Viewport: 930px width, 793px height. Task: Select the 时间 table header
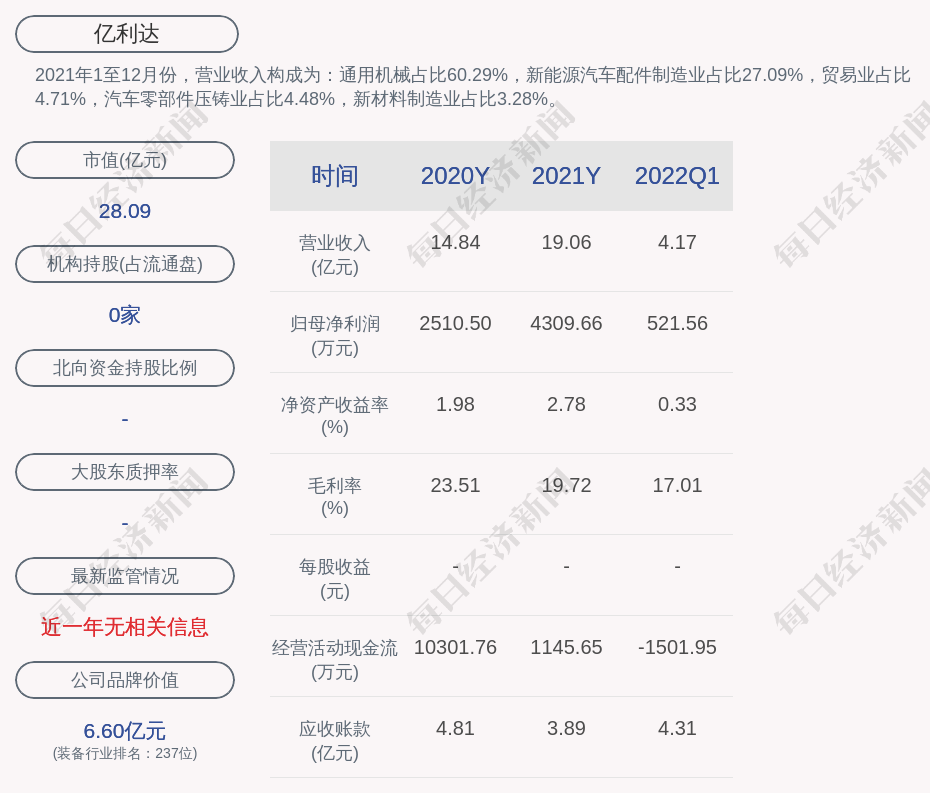point(335,176)
